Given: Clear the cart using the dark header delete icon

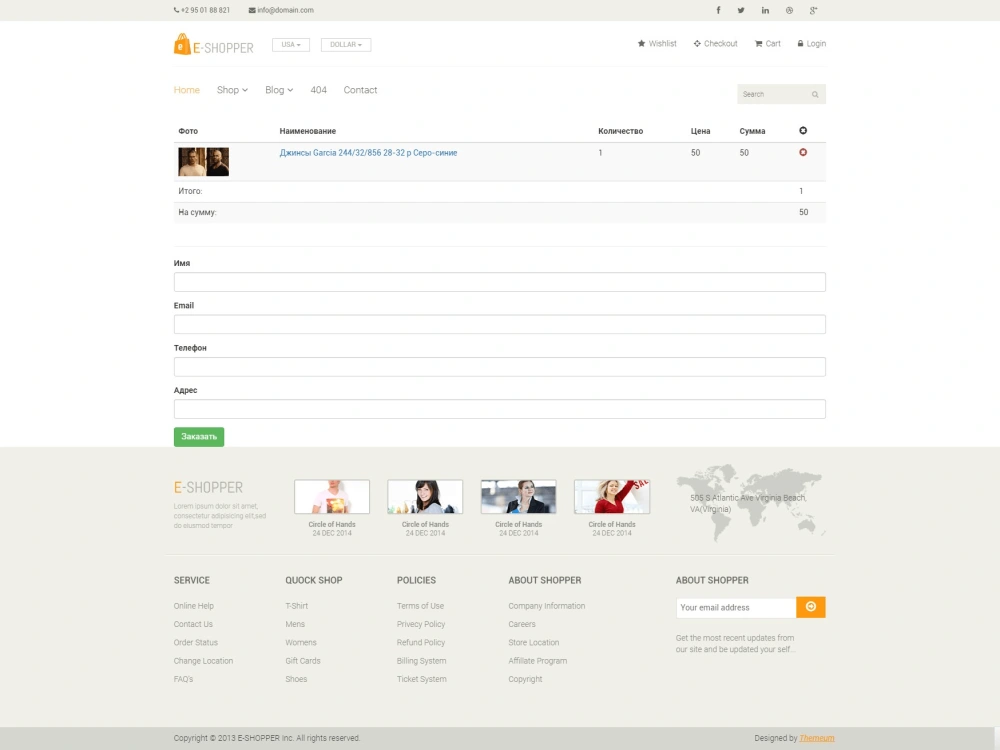Looking at the screenshot, I should click(x=803, y=130).
